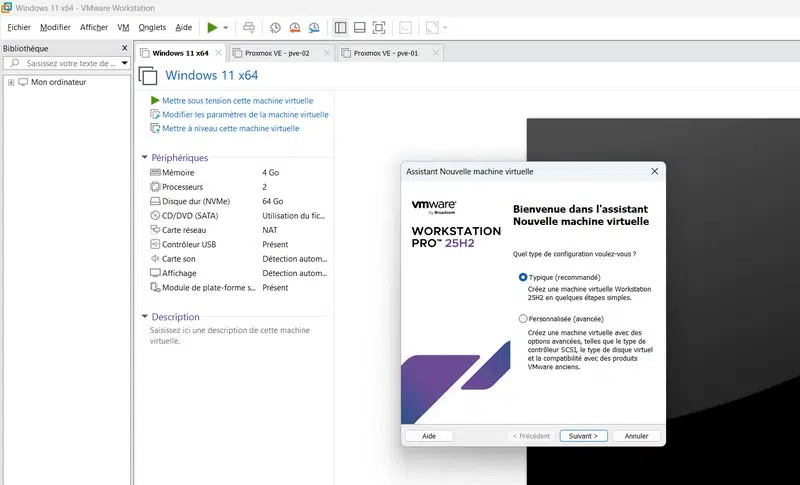Open the stretch display dropdown arrow
Viewport: 800px width, 485px height.
[445, 28]
